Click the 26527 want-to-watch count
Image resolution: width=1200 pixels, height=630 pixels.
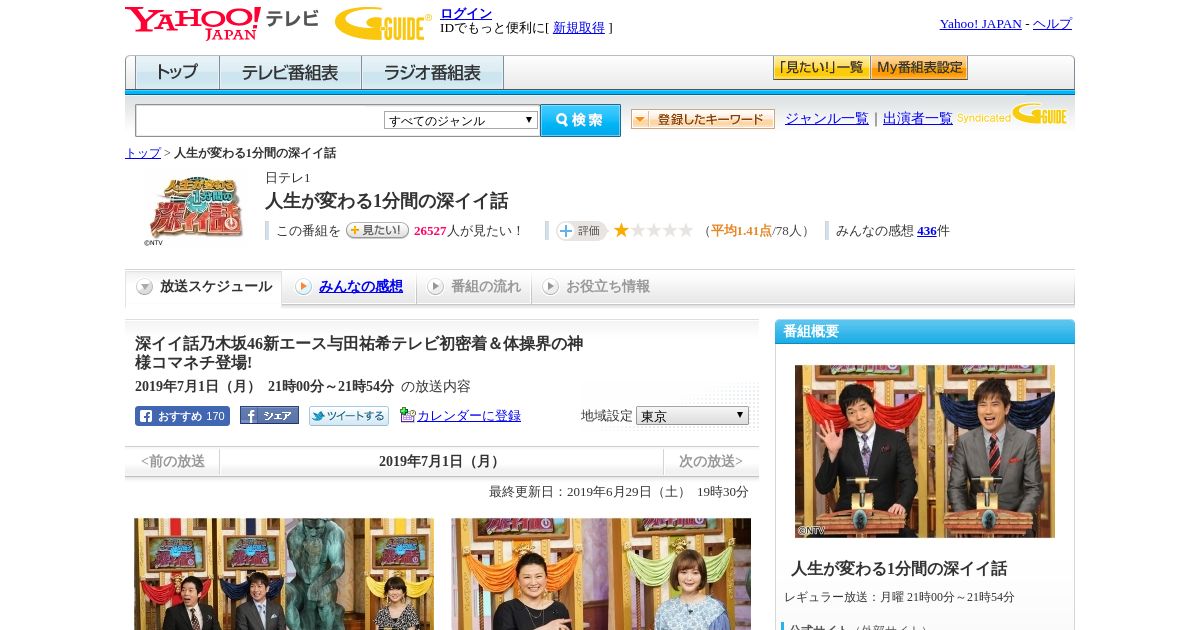point(430,231)
